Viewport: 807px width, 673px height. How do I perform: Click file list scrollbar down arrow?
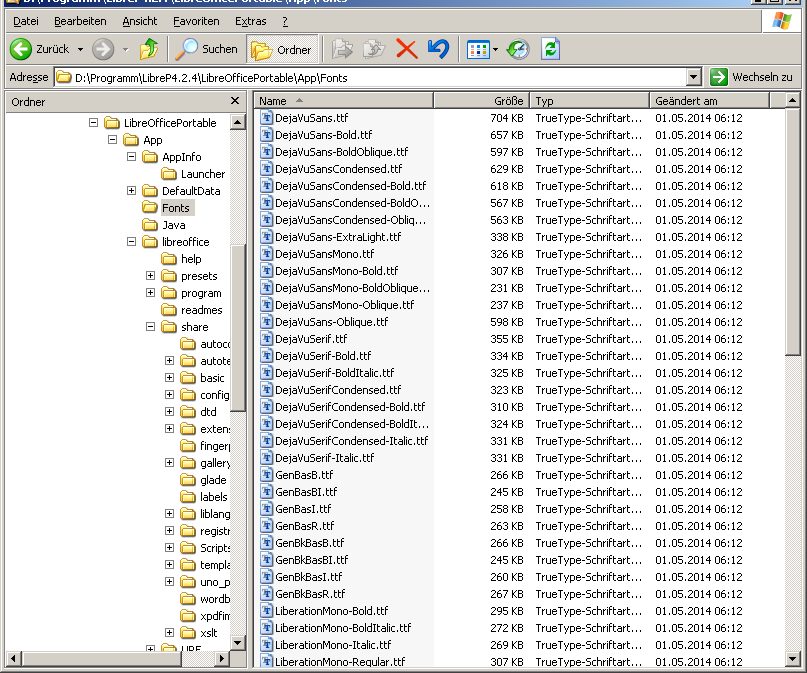(x=793, y=659)
